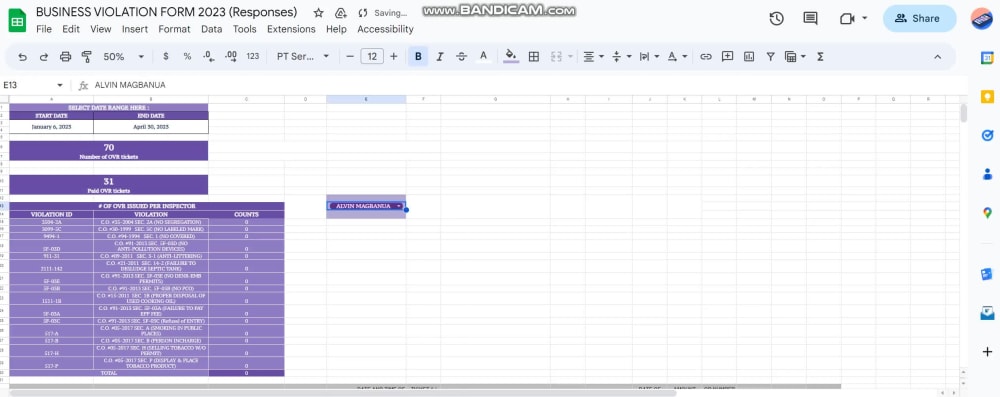Click the Undo icon
Viewport: 1000px width, 397px height.
[x=22, y=57]
